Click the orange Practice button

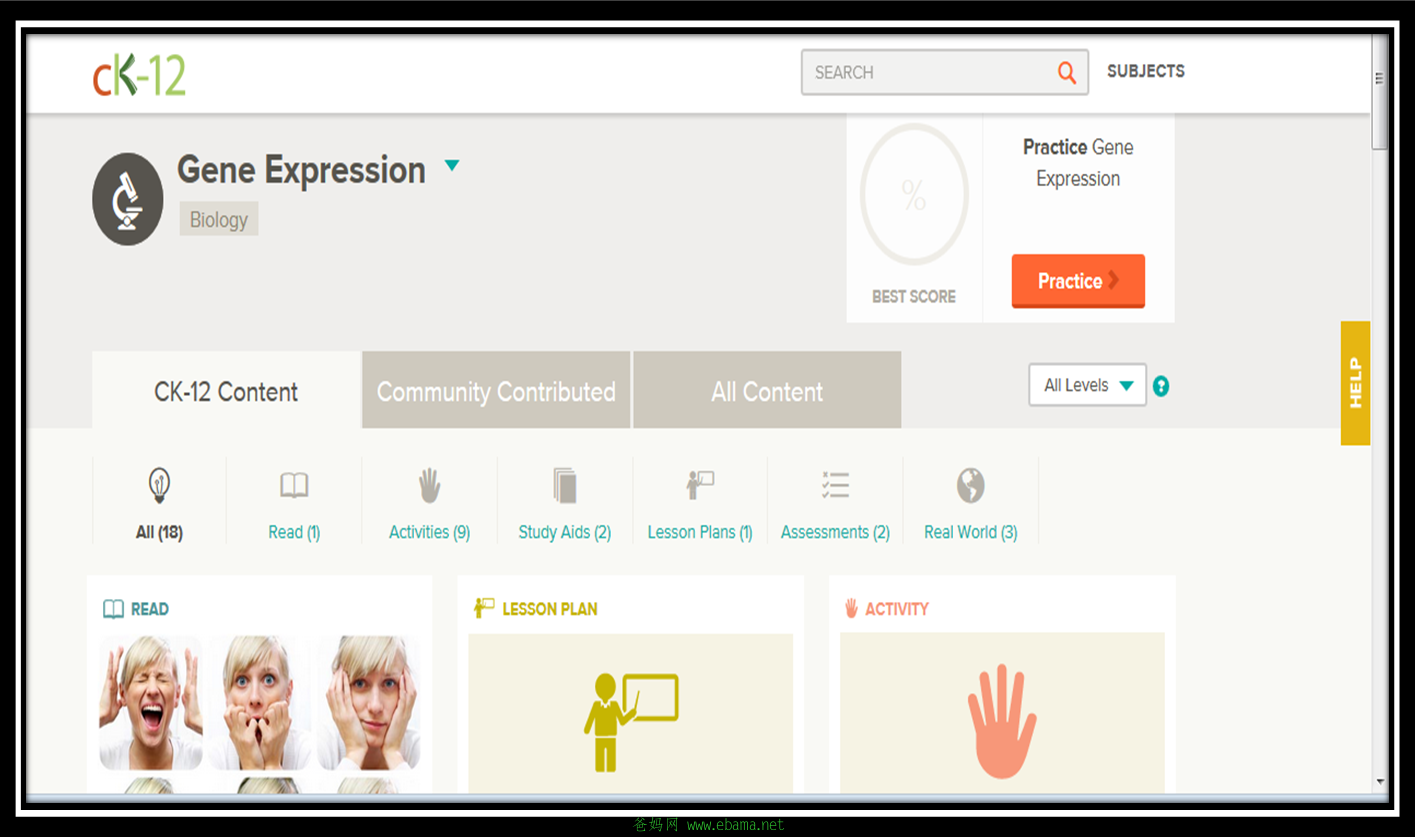point(1078,281)
